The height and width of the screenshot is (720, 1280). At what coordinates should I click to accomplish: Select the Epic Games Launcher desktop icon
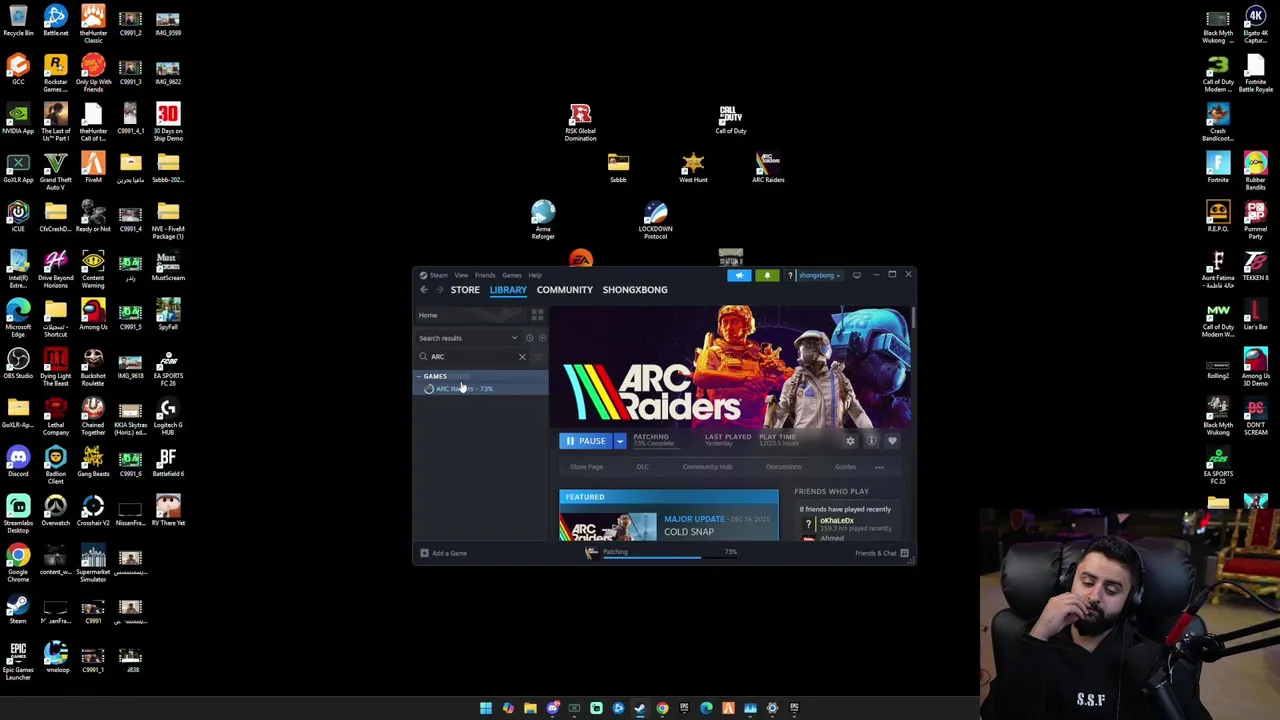pyautogui.click(x=18, y=662)
